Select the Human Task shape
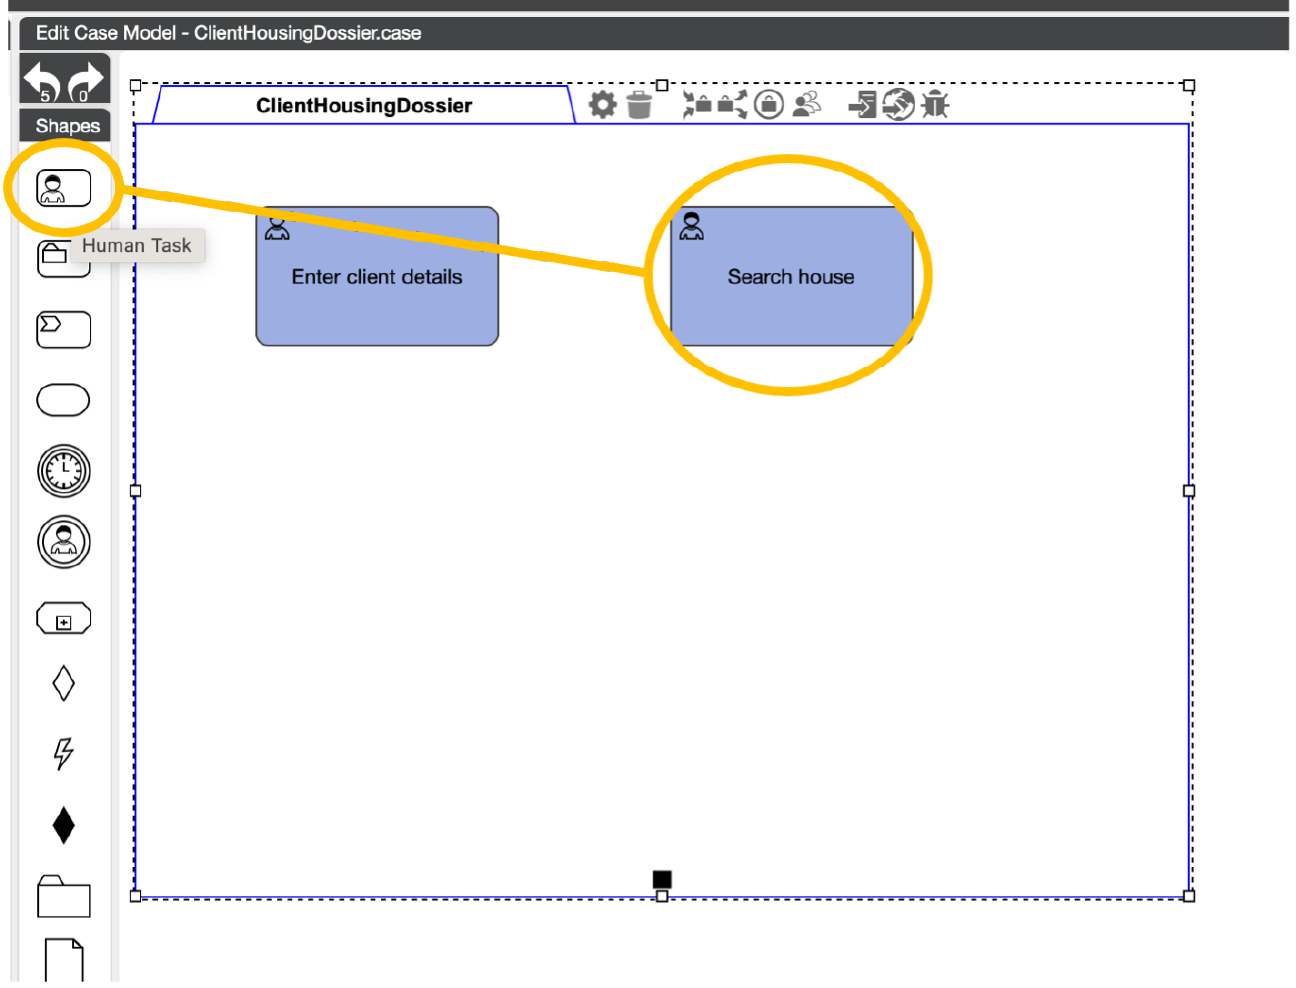The width and height of the screenshot is (1296, 988). (x=63, y=188)
